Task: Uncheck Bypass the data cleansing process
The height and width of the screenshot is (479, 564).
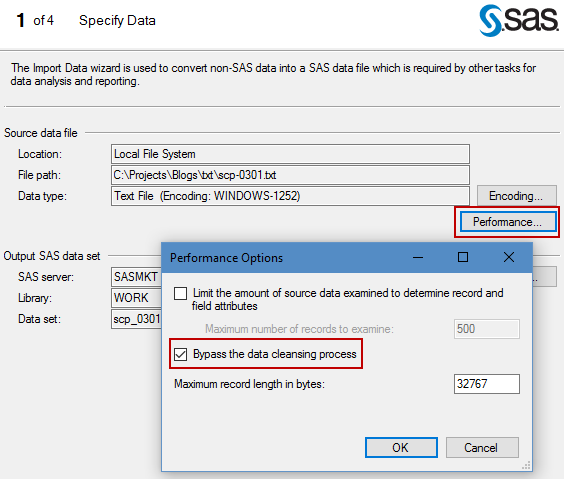Action: tap(181, 354)
